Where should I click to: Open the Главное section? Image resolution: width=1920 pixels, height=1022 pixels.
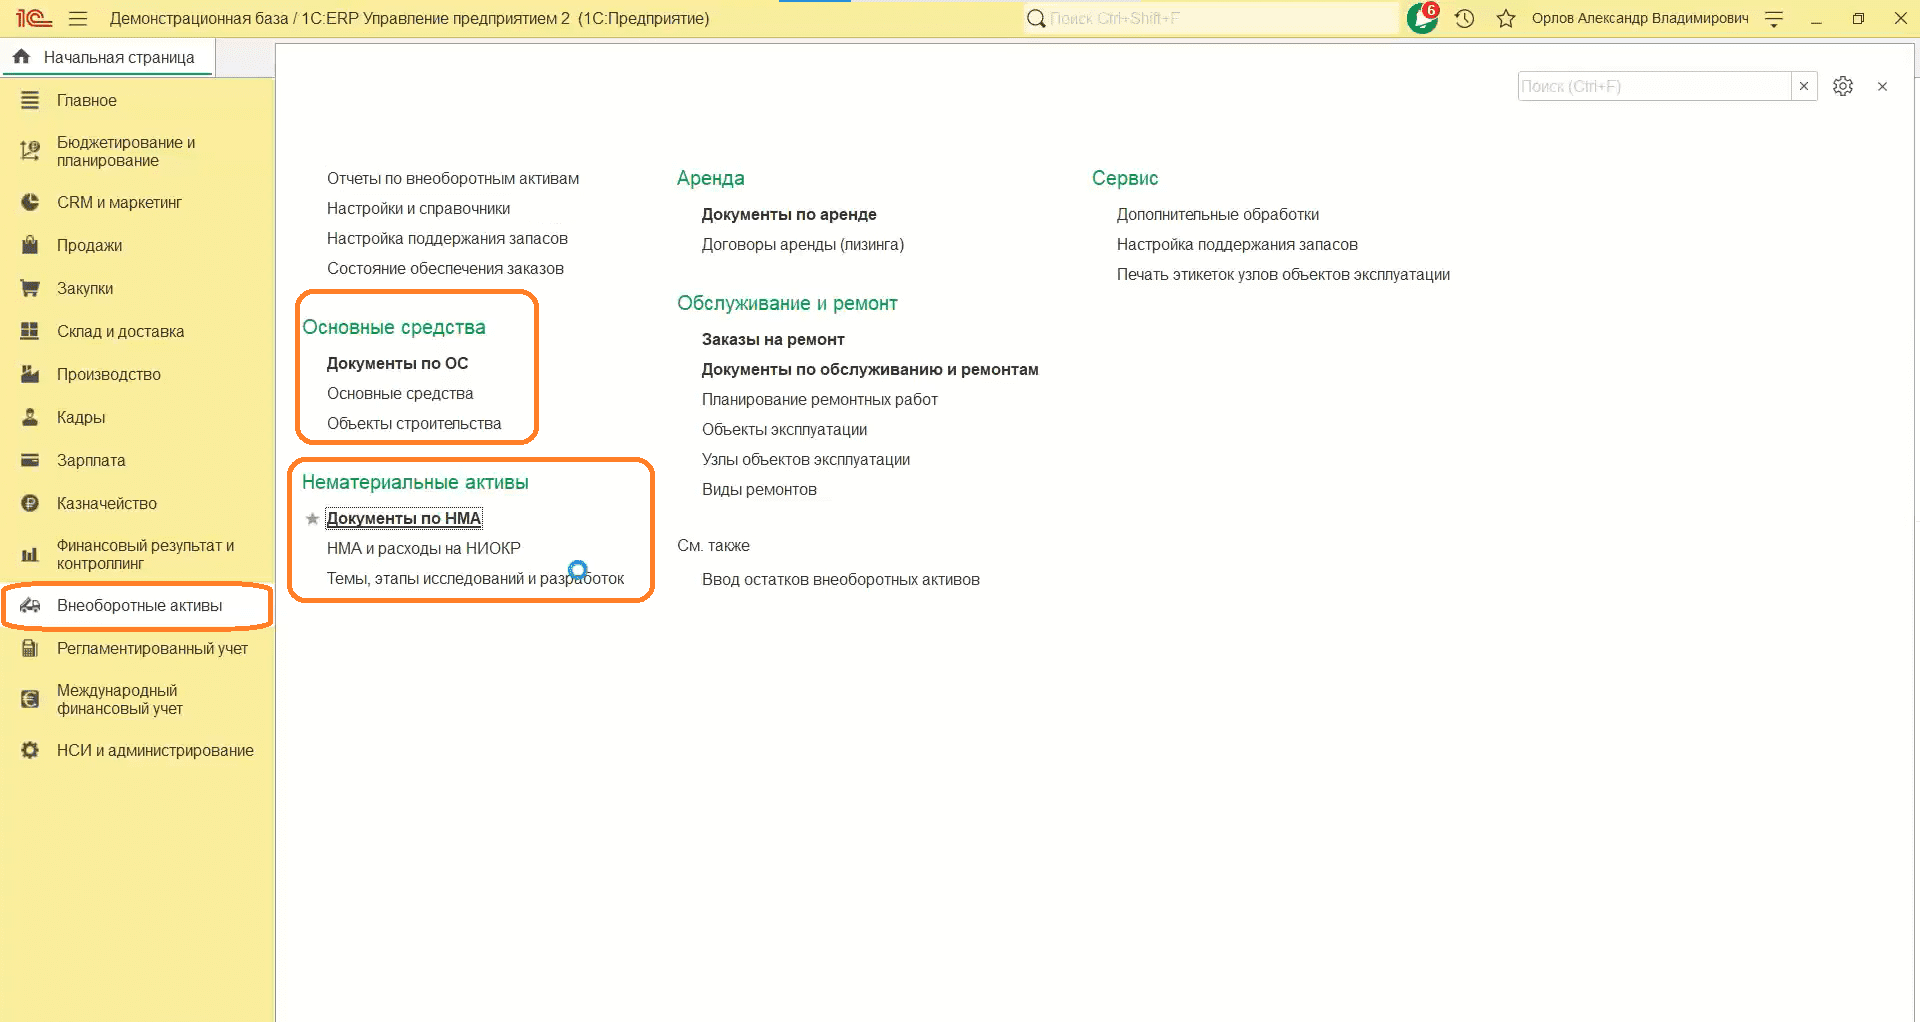point(87,100)
